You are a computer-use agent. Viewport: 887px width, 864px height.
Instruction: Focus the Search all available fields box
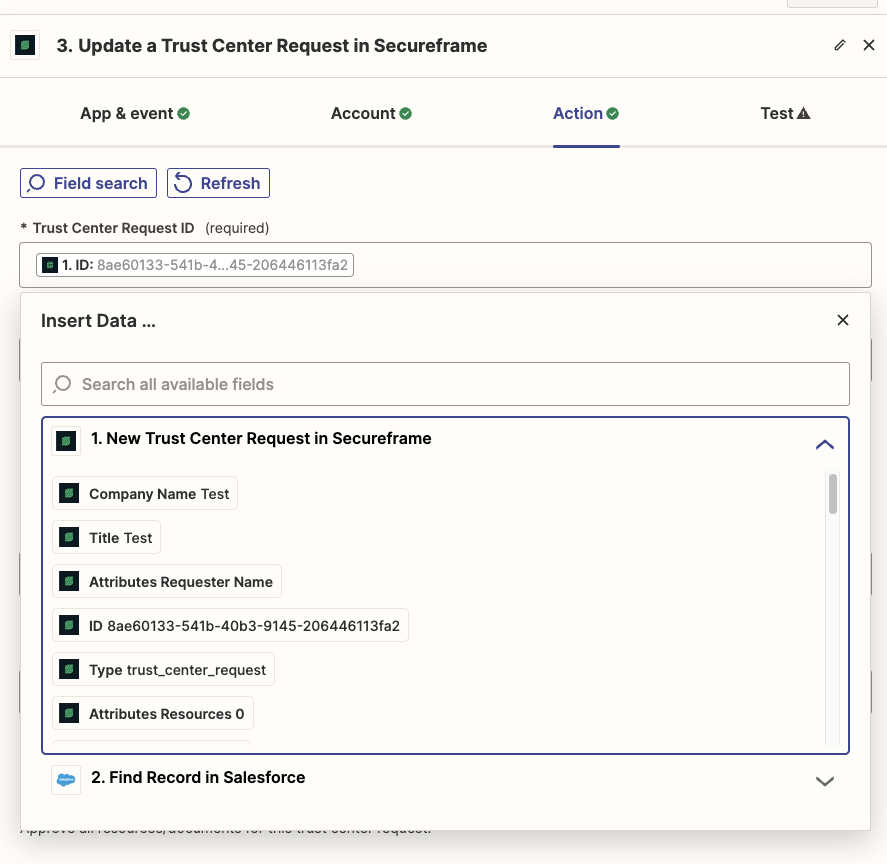445,384
